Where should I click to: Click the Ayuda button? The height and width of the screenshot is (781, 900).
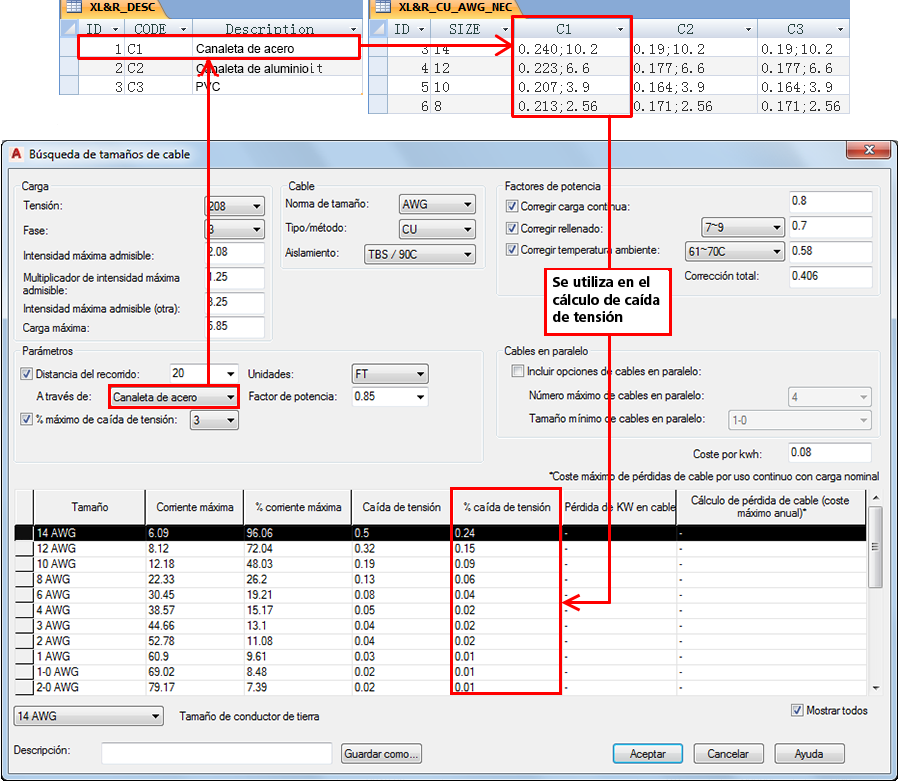pos(809,753)
